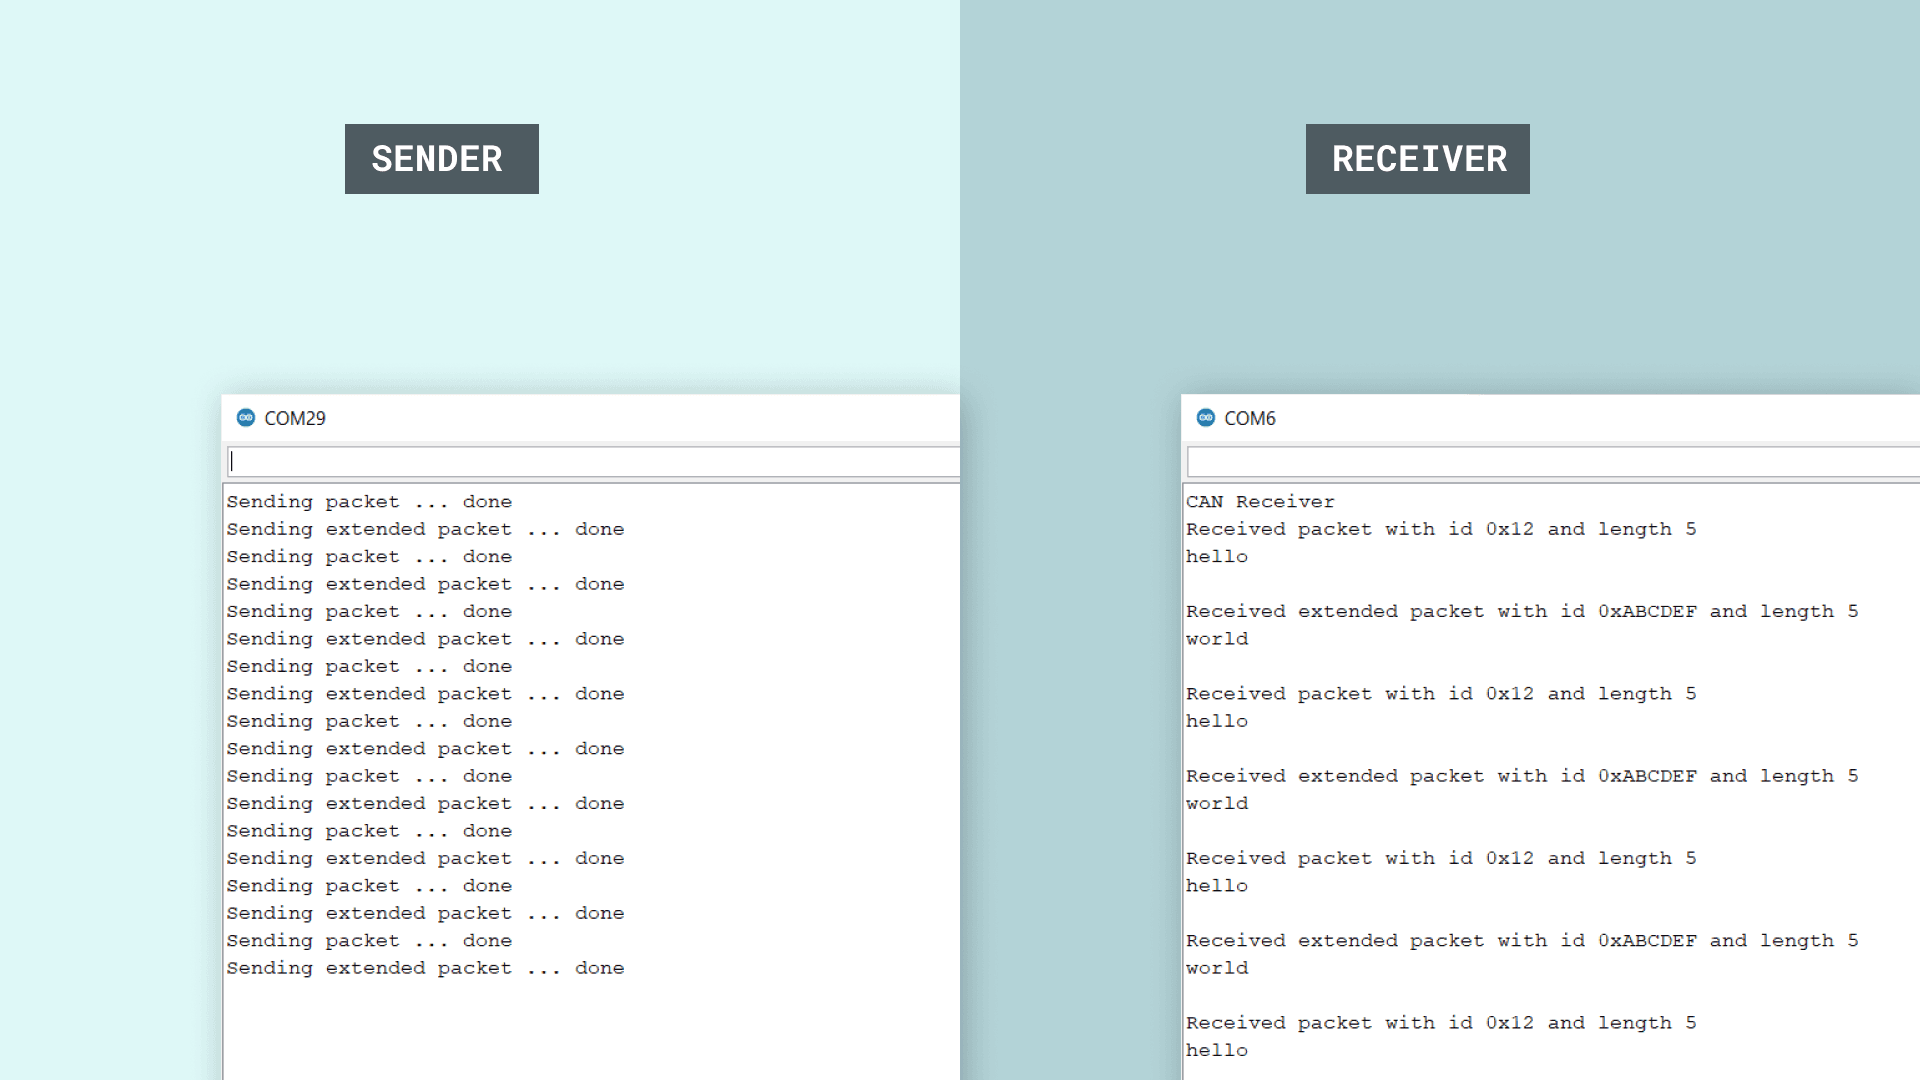Screen dimensions: 1920x1080
Task: Click the first "hello" line in COM6
Action: pos(1217,557)
